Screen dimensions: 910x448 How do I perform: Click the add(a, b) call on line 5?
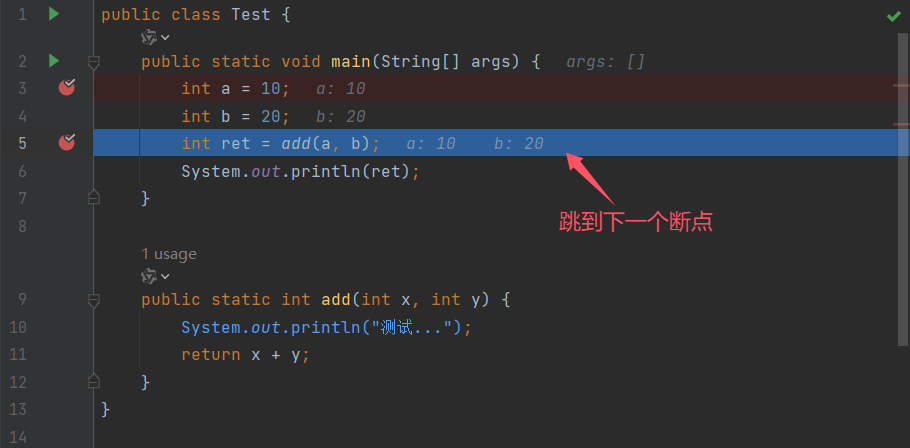click(325, 143)
